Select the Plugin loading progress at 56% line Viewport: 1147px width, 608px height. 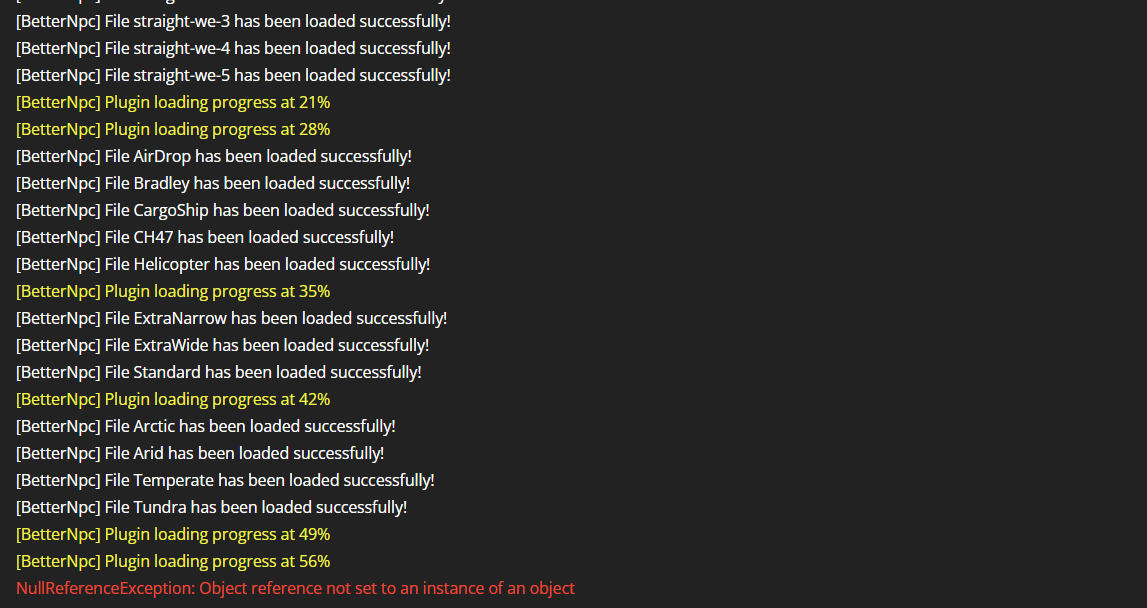173,561
